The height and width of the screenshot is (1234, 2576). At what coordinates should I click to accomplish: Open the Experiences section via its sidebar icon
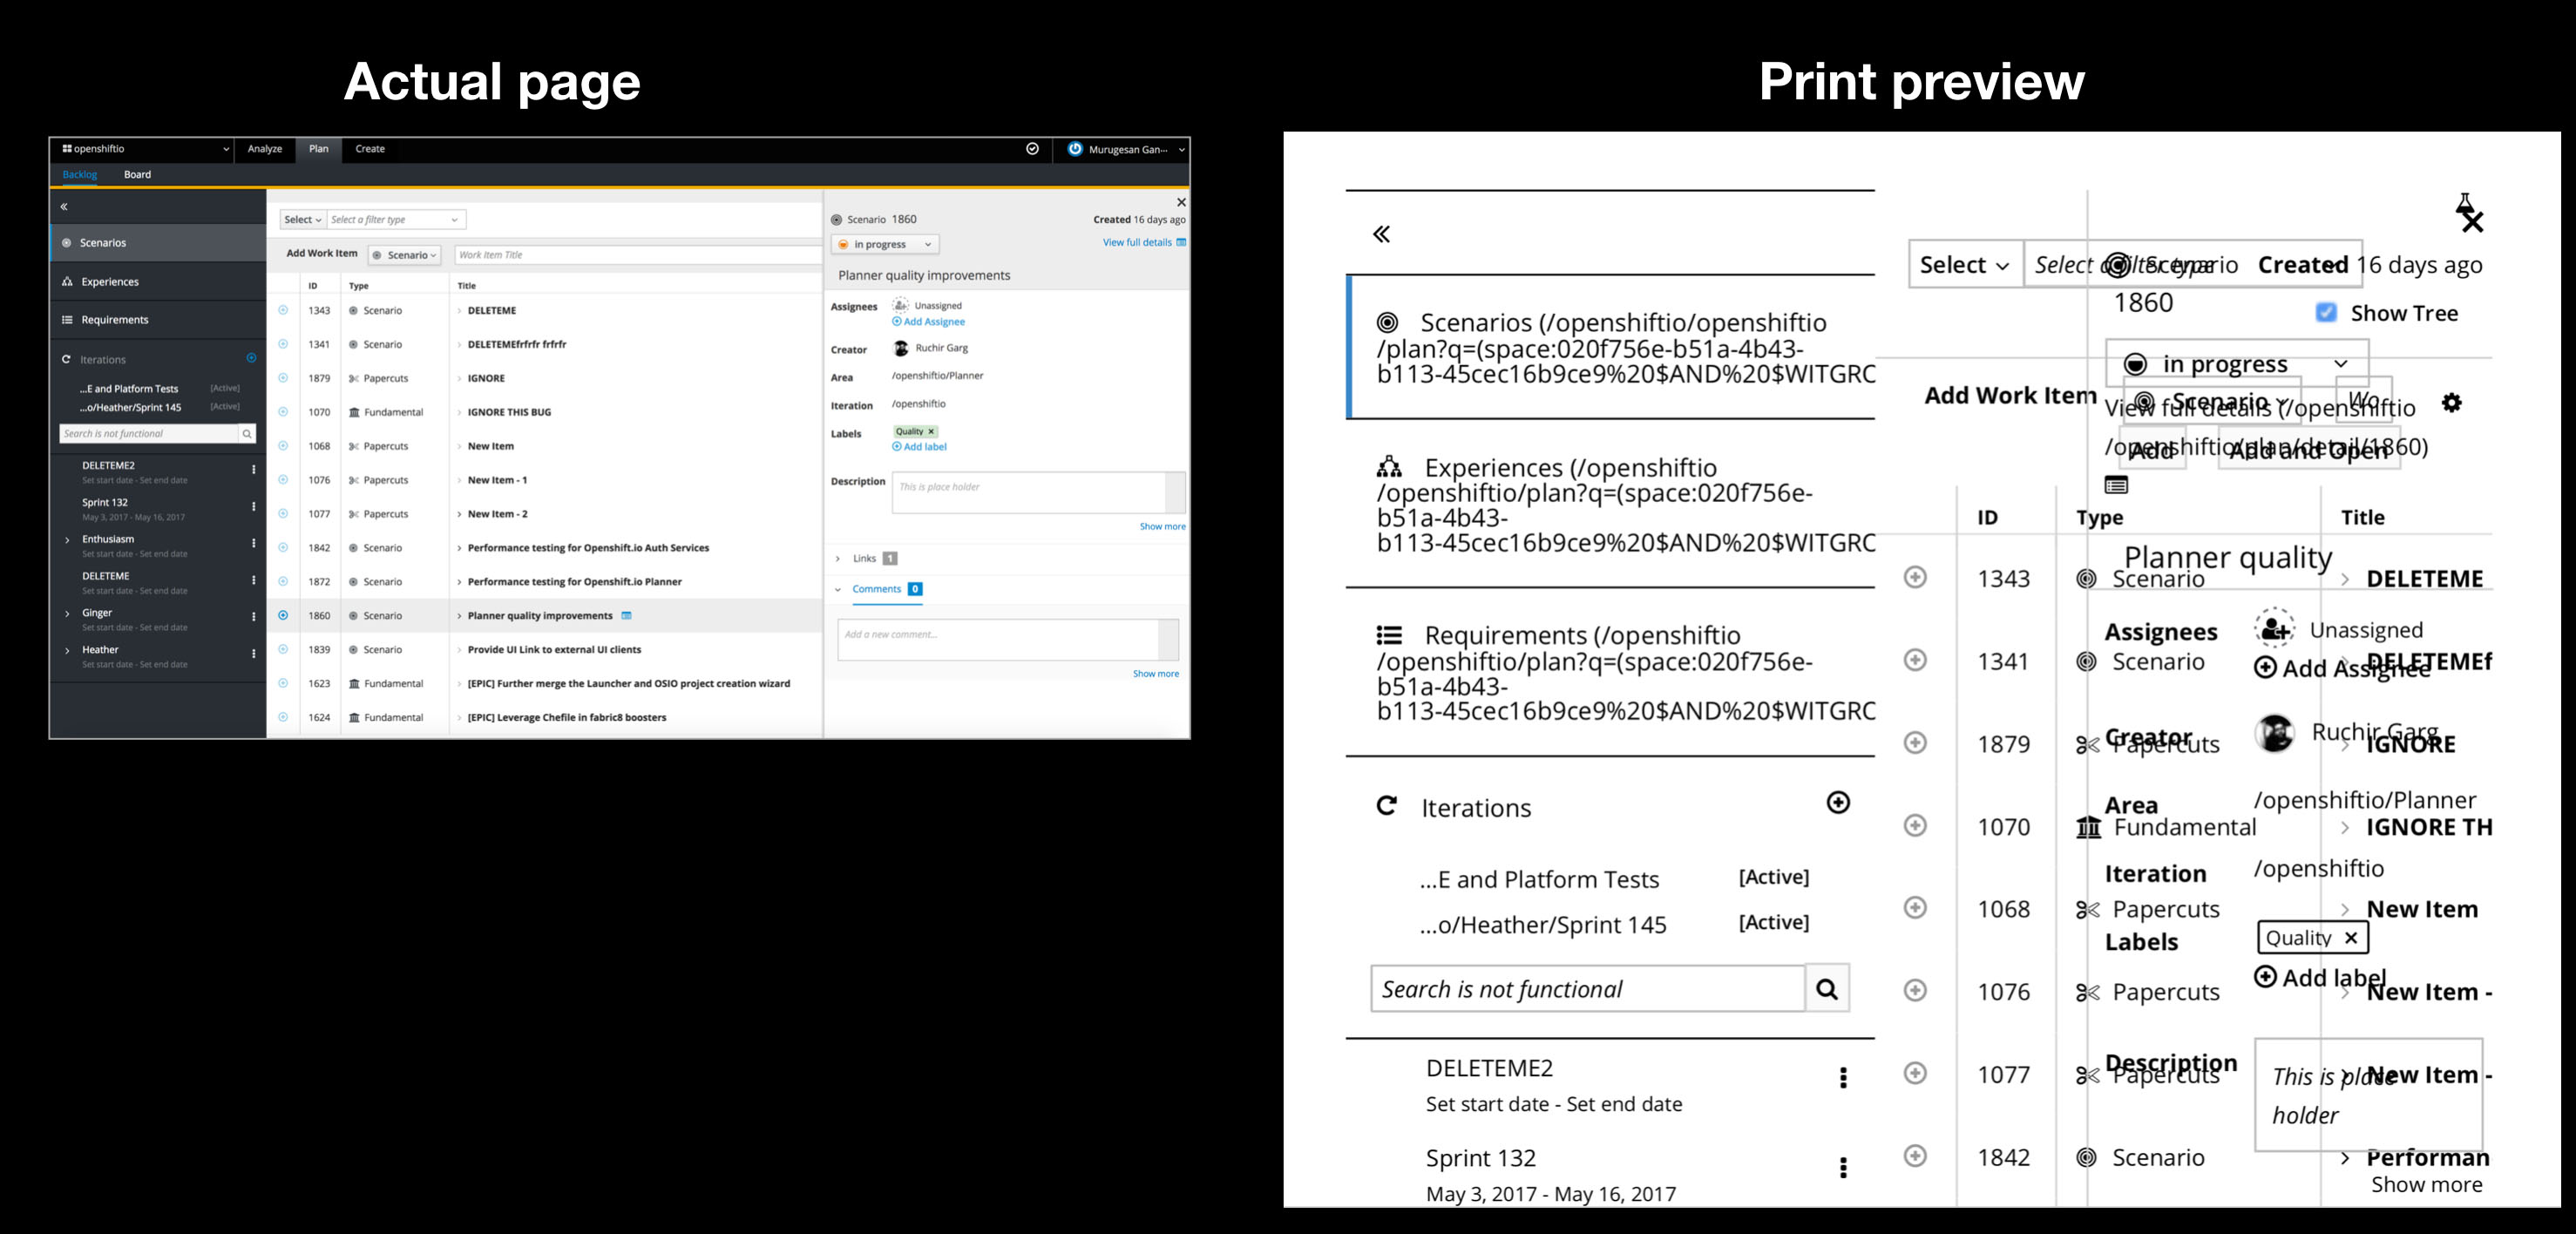[x=65, y=281]
